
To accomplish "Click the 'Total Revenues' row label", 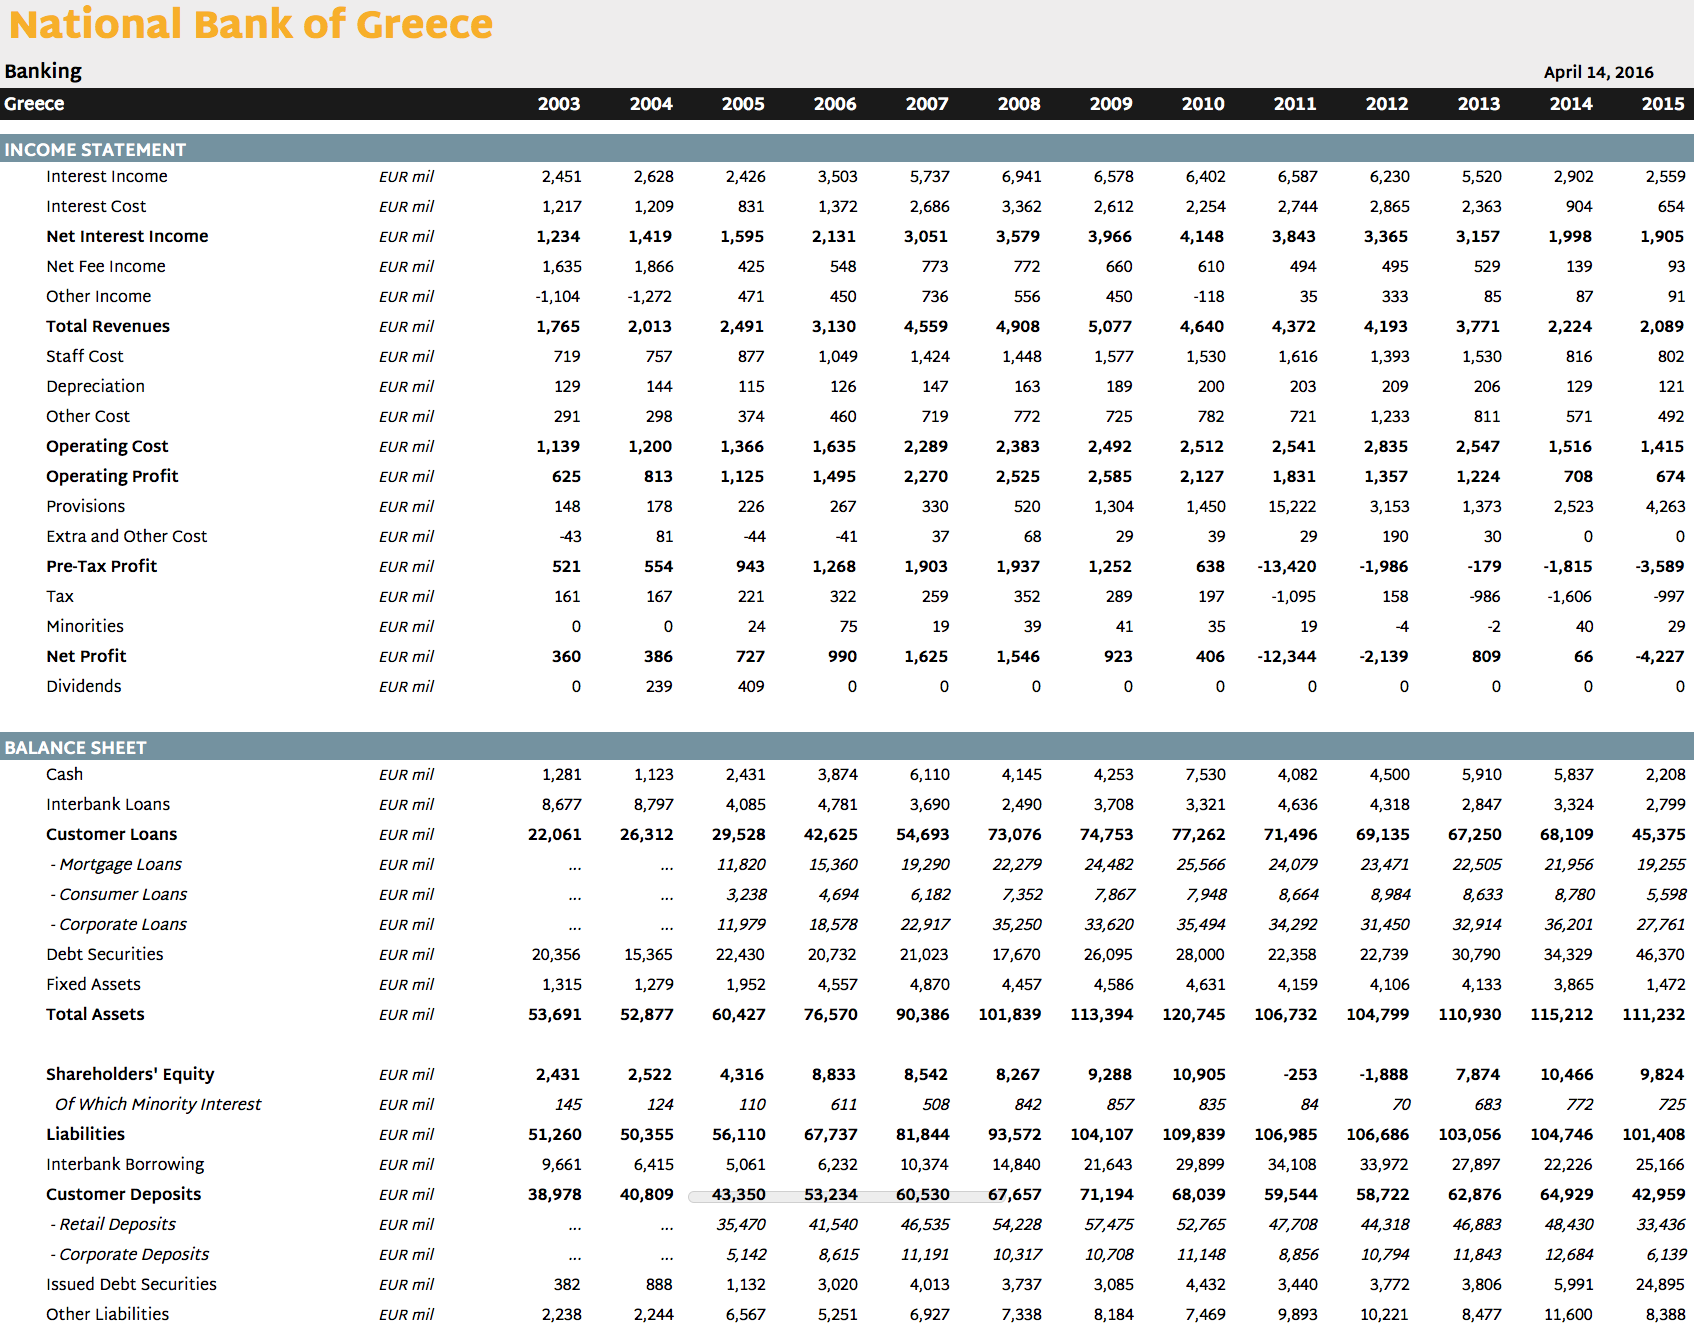I will tap(108, 327).
